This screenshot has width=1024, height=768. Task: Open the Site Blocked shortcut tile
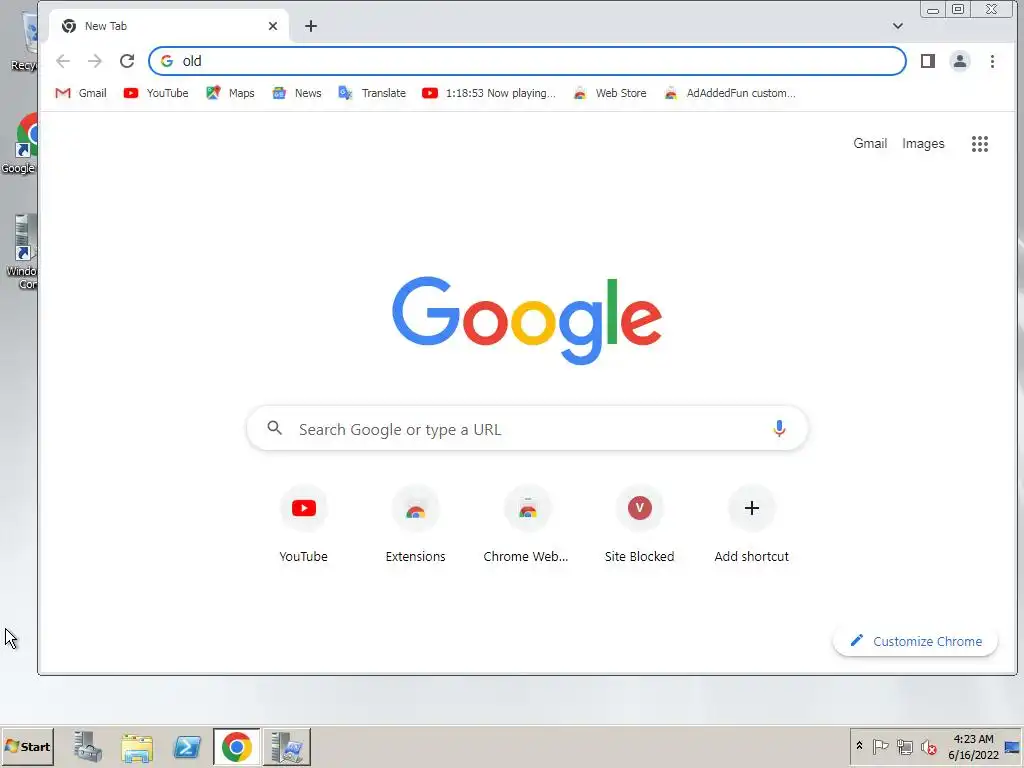[639, 524]
